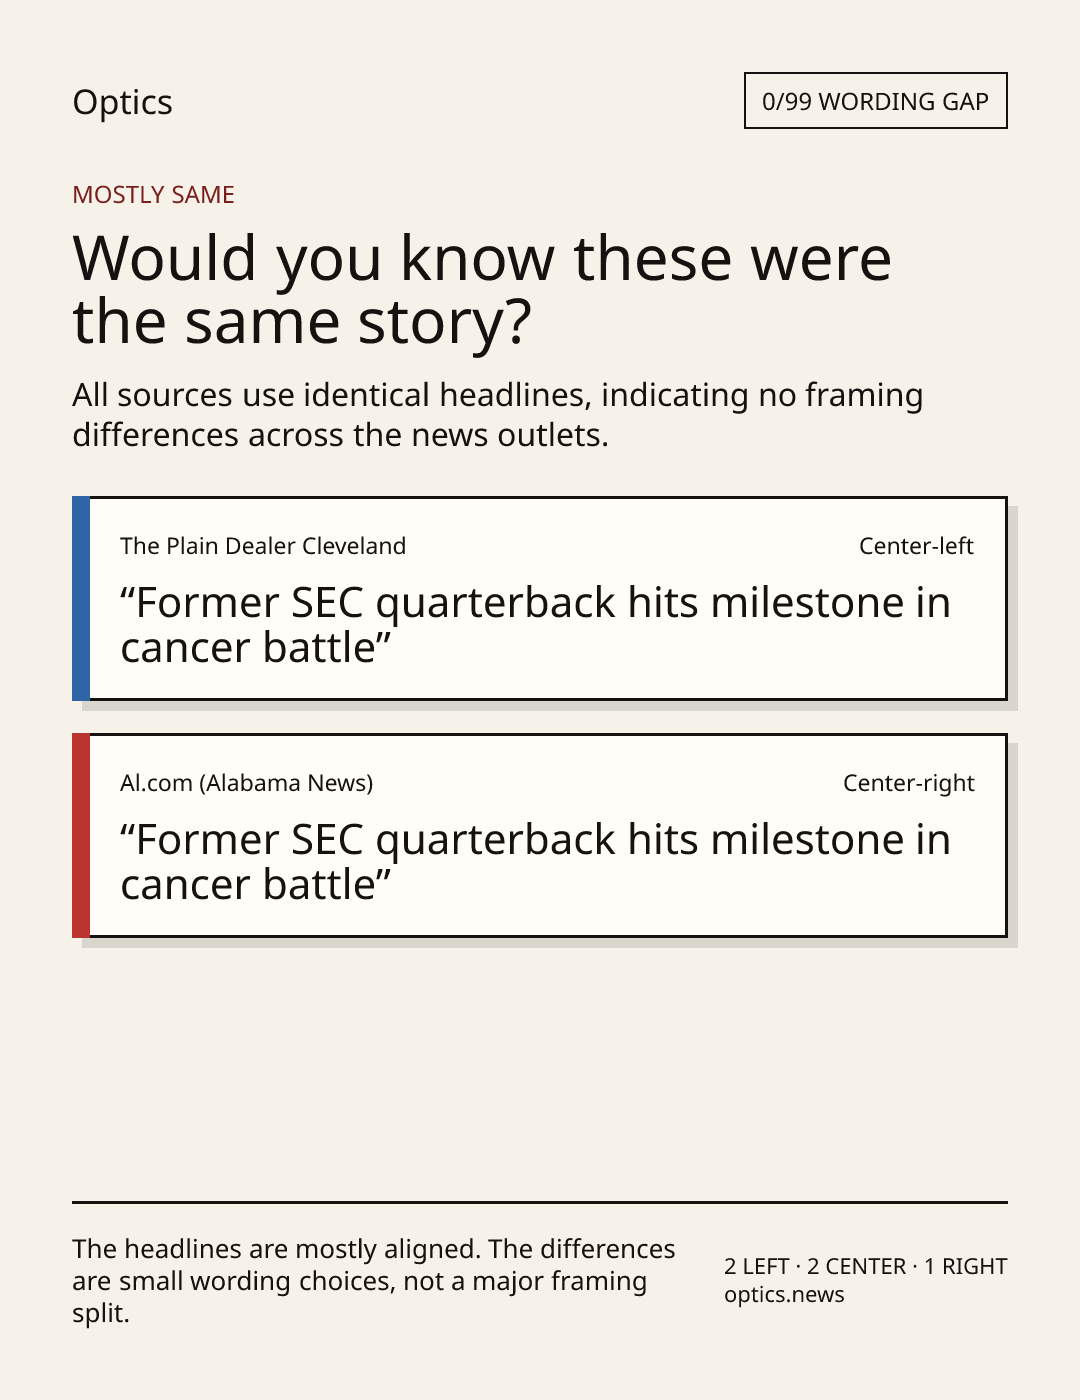Click the footer summary about aligned headlines
Image resolution: width=1080 pixels, height=1400 pixels.
click(374, 1281)
